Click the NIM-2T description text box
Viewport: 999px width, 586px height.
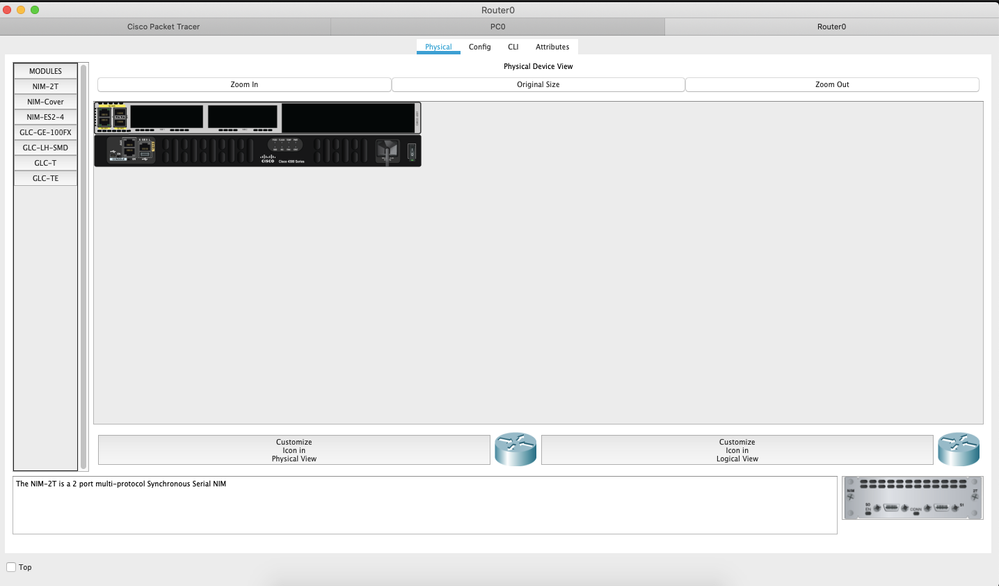point(425,505)
